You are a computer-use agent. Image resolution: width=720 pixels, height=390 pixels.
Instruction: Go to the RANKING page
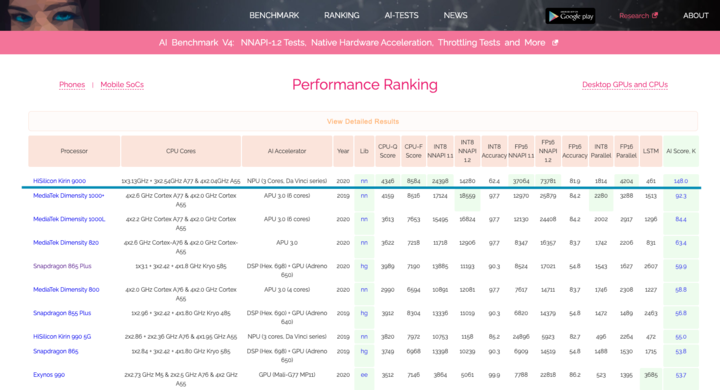(342, 16)
